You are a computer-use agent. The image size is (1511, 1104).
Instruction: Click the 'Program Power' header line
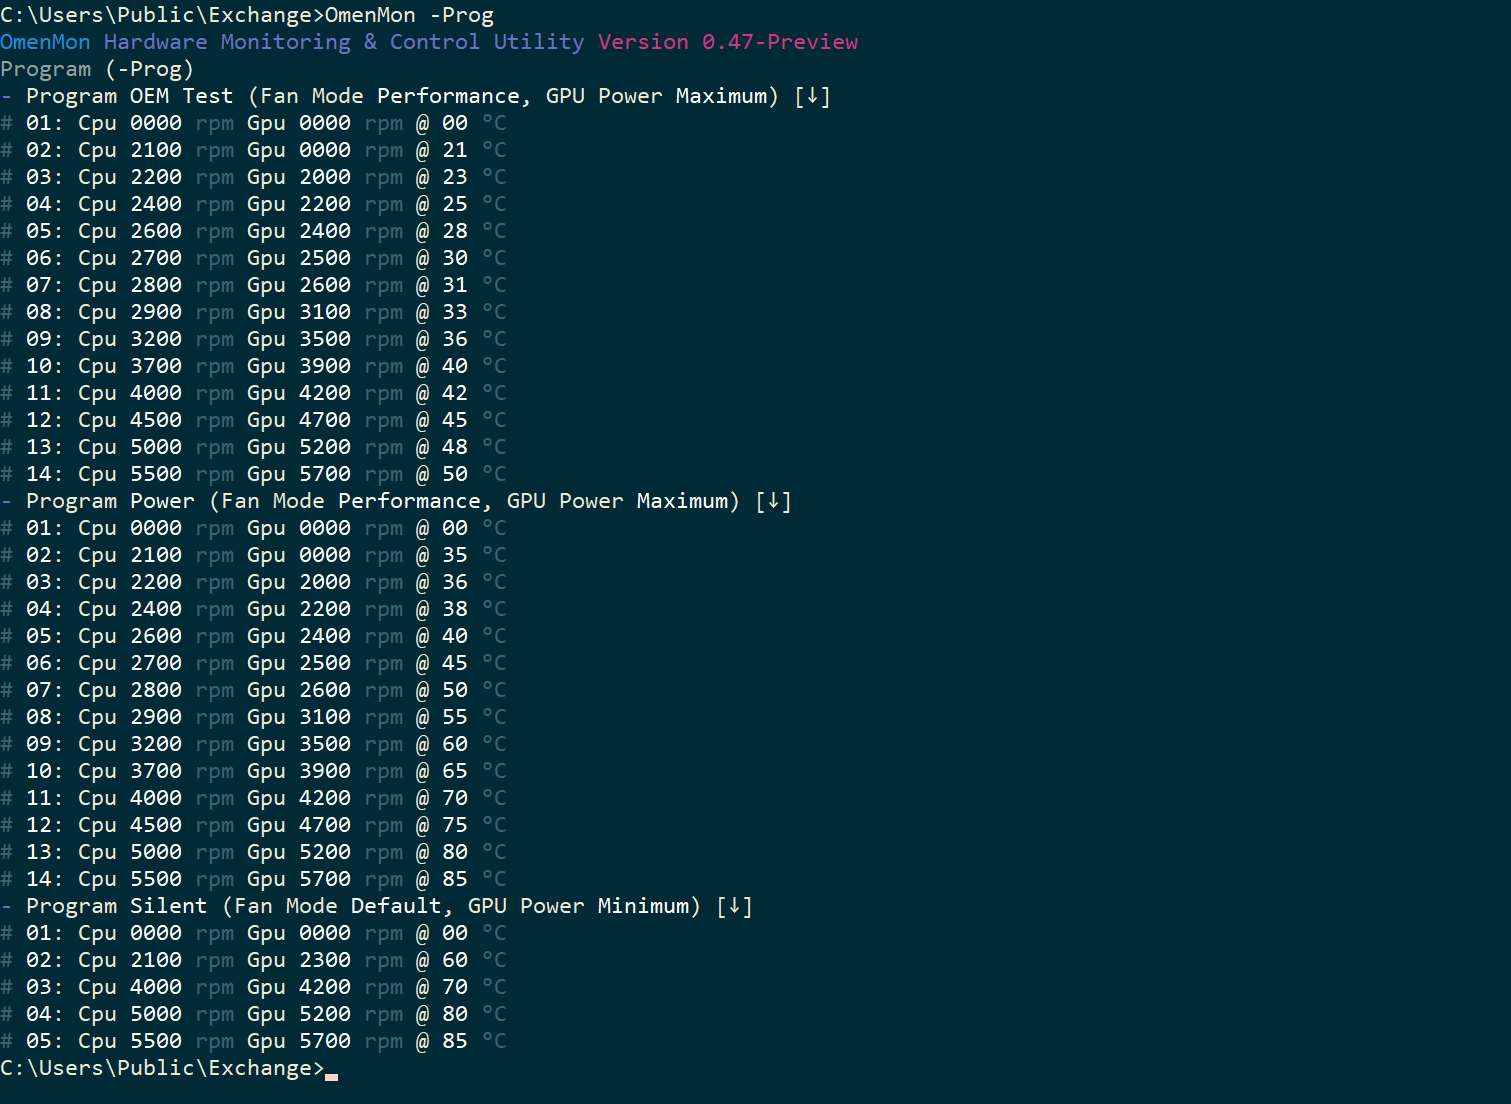396,501
